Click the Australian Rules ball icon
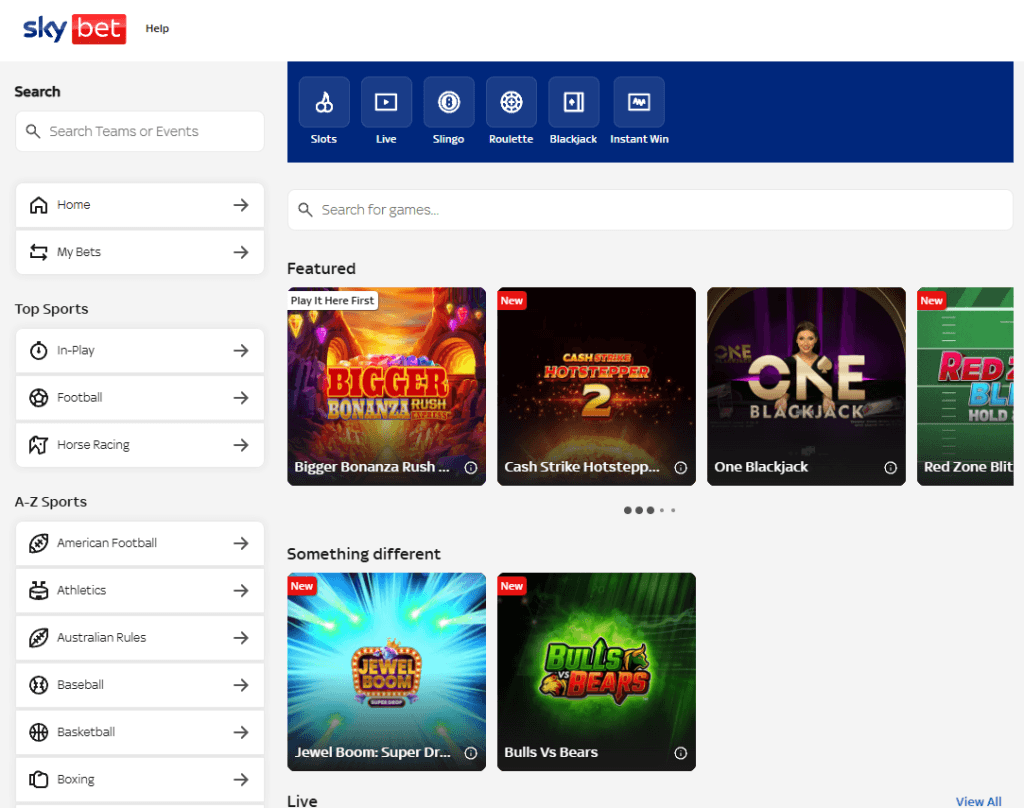Image resolution: width=1024 pixels, height=808 pixels. [39, 638]
